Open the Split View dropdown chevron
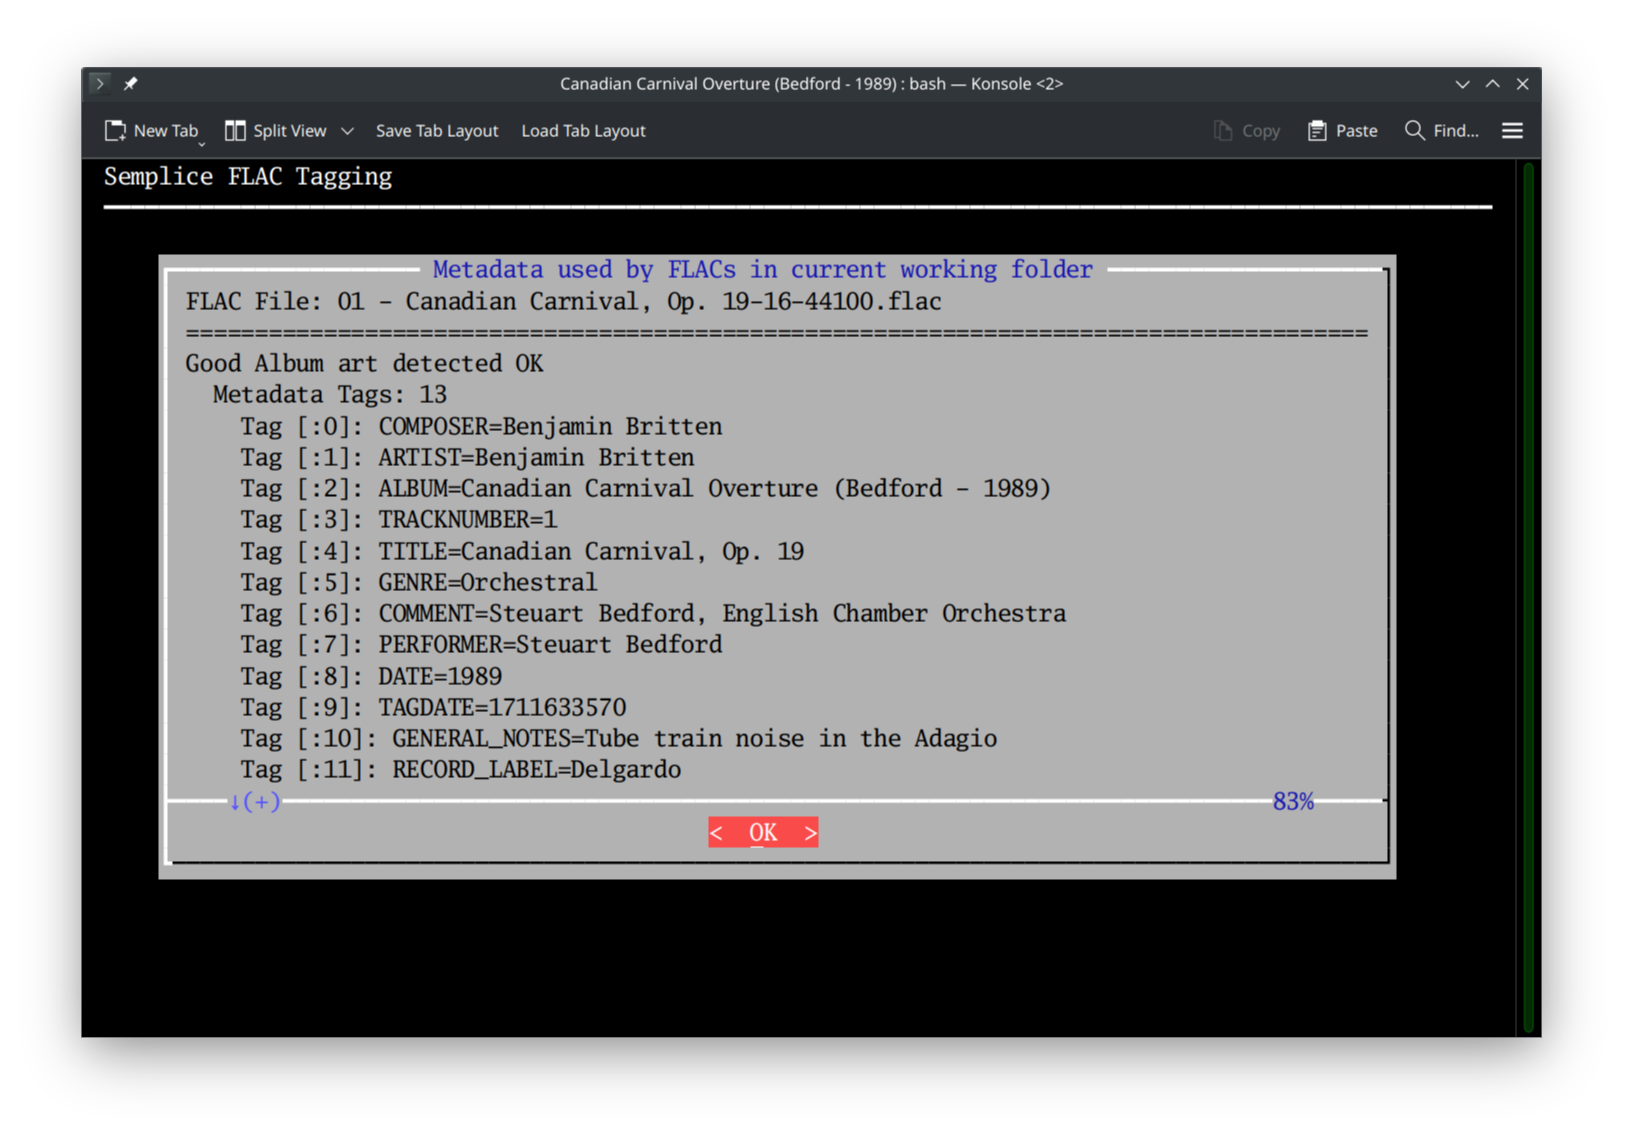 point(347,130)
